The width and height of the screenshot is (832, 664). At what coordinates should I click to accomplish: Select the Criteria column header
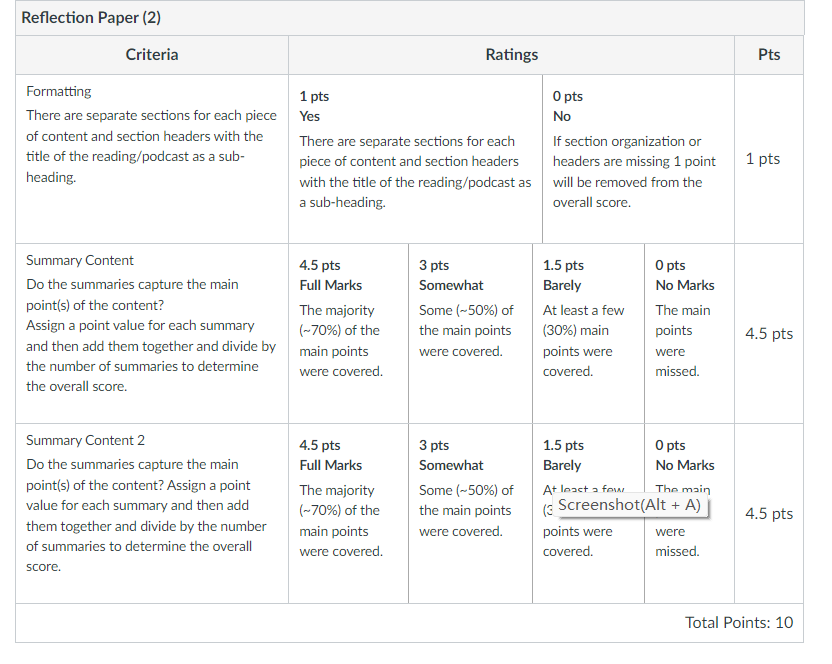click(152, 55)
